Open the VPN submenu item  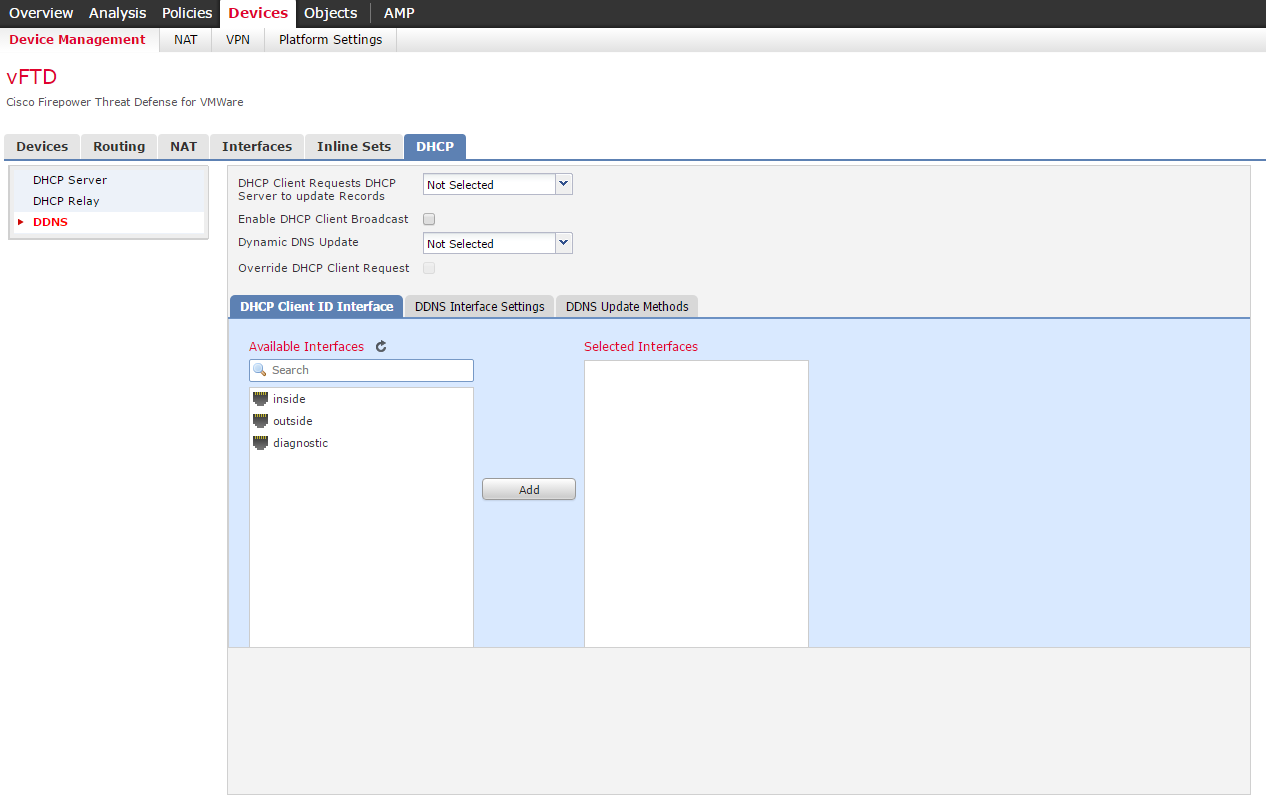click(x=238, y=40)
